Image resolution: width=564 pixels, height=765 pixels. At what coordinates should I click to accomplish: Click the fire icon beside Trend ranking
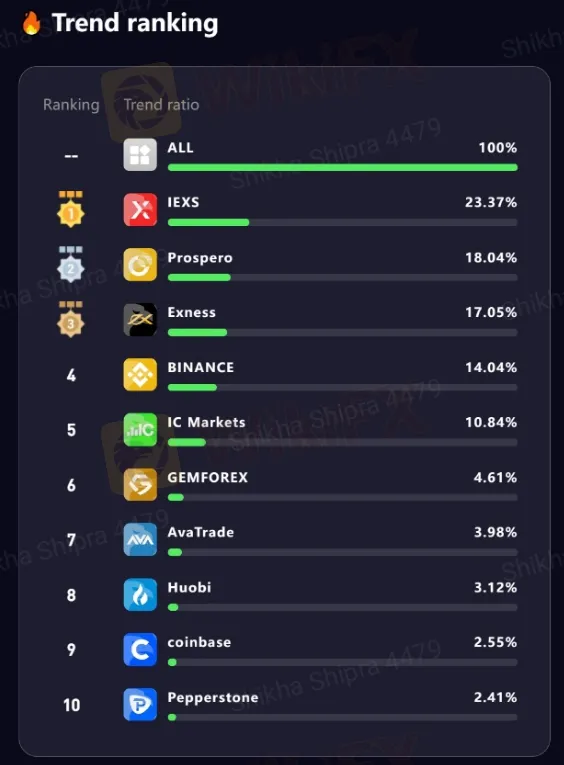[x=31, y=23]
